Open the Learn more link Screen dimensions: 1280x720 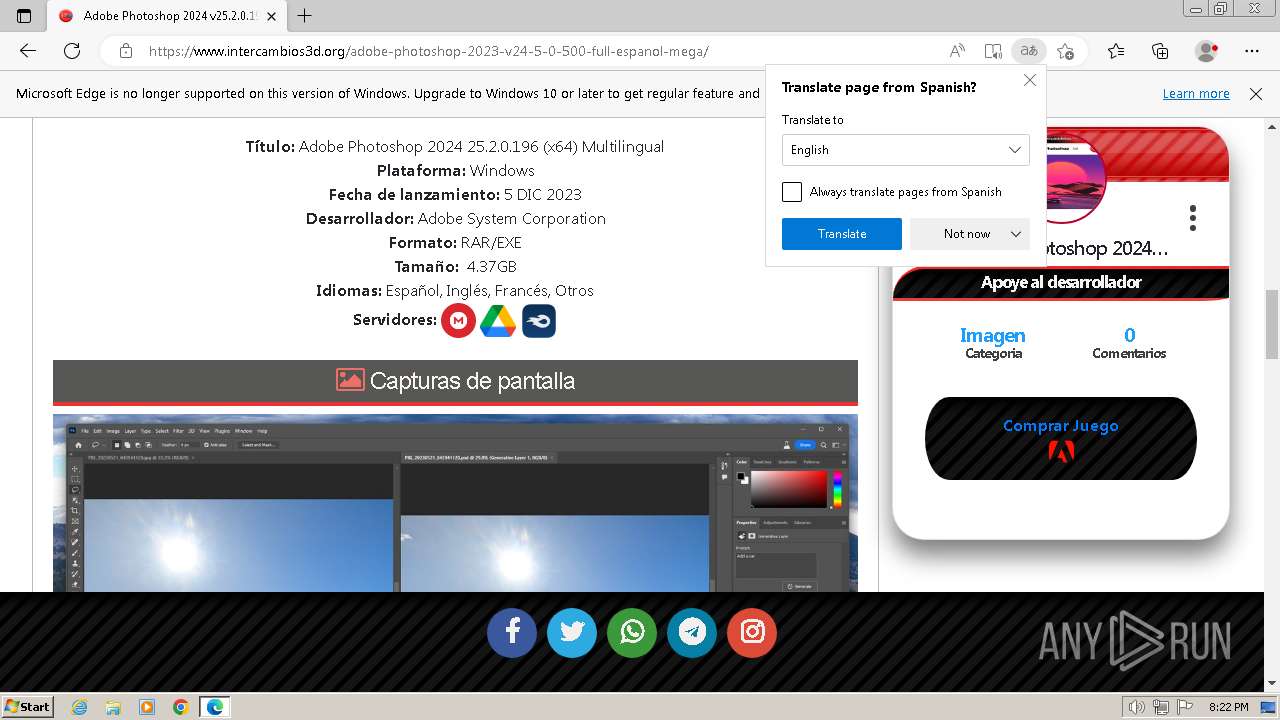pos(1196,93)
